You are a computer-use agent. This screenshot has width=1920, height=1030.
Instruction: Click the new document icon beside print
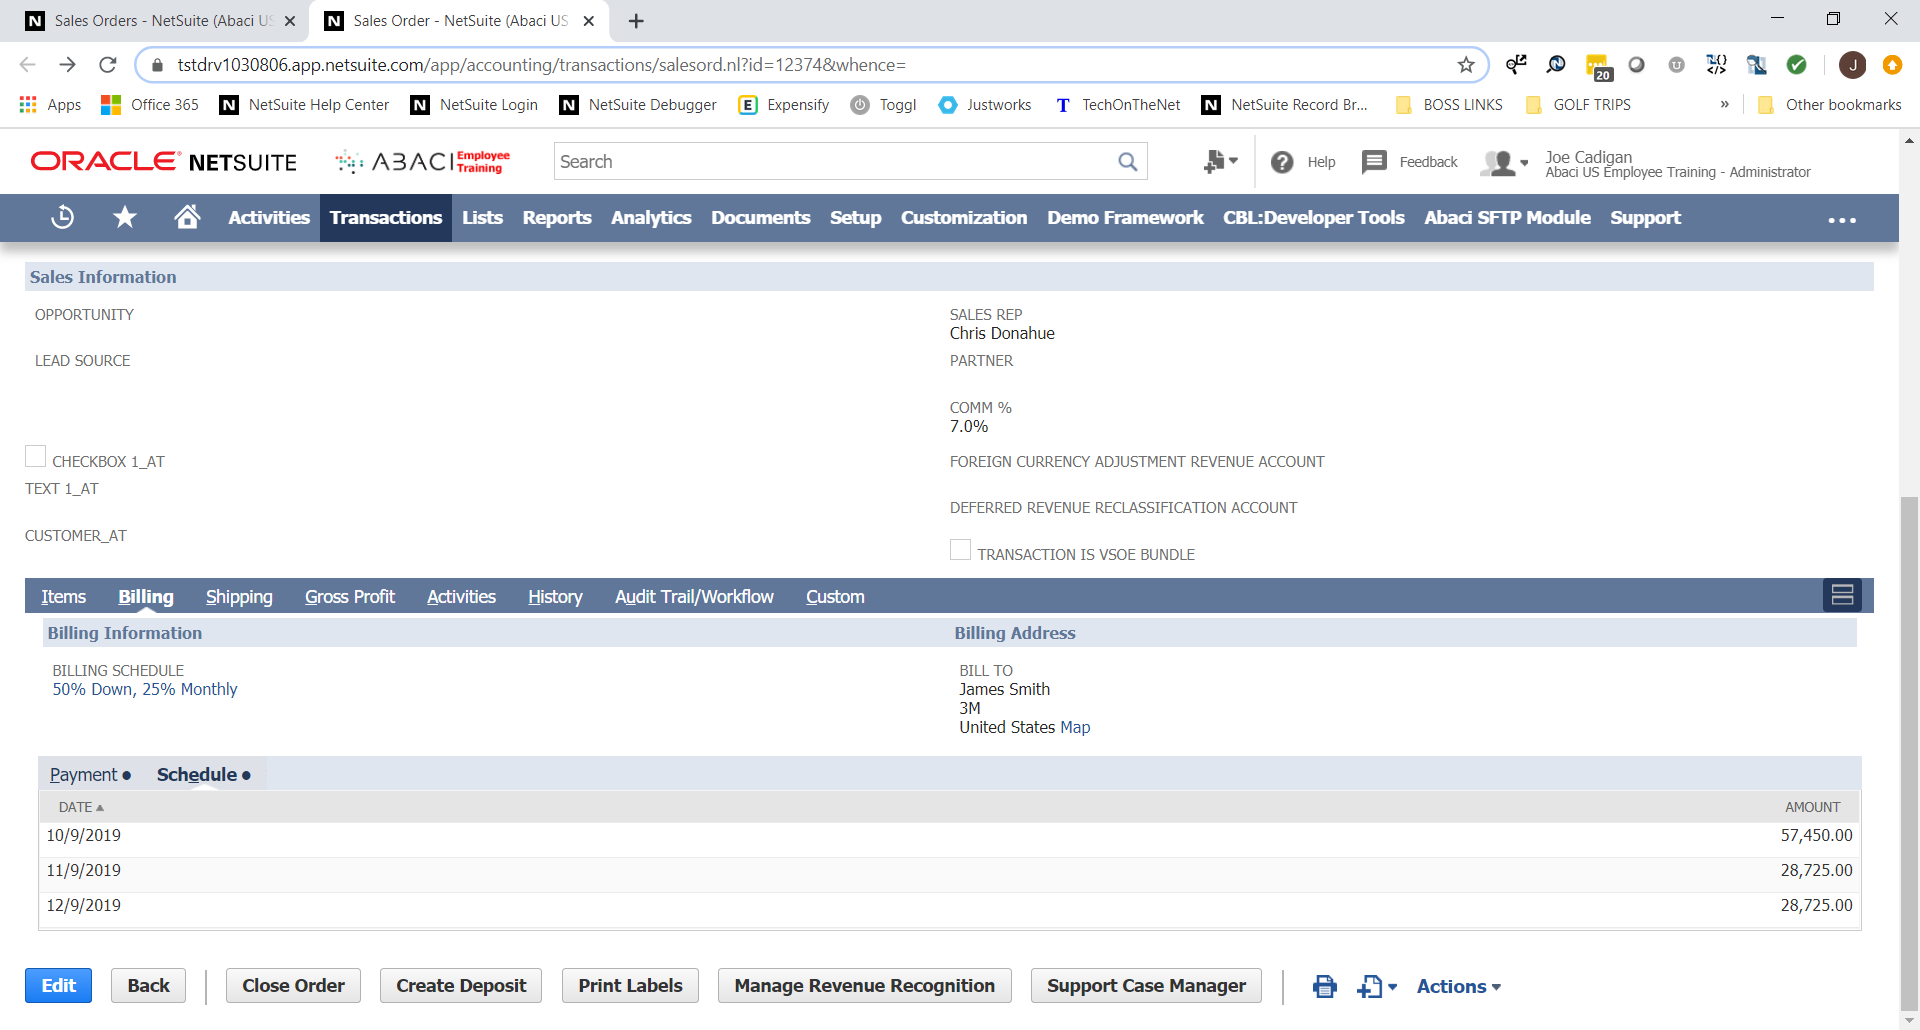[x=1370, y=986]
